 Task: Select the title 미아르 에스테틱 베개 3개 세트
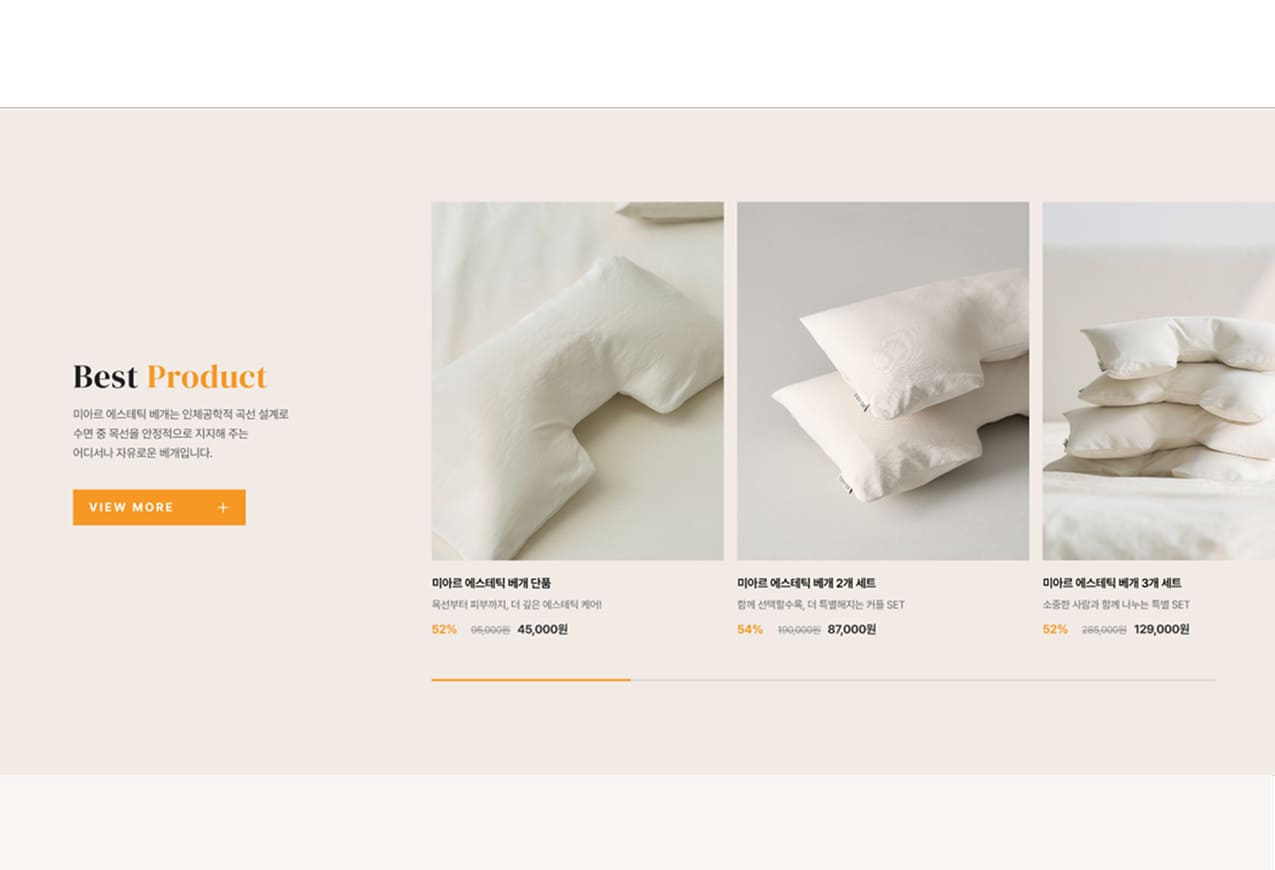pos(1111,583)
